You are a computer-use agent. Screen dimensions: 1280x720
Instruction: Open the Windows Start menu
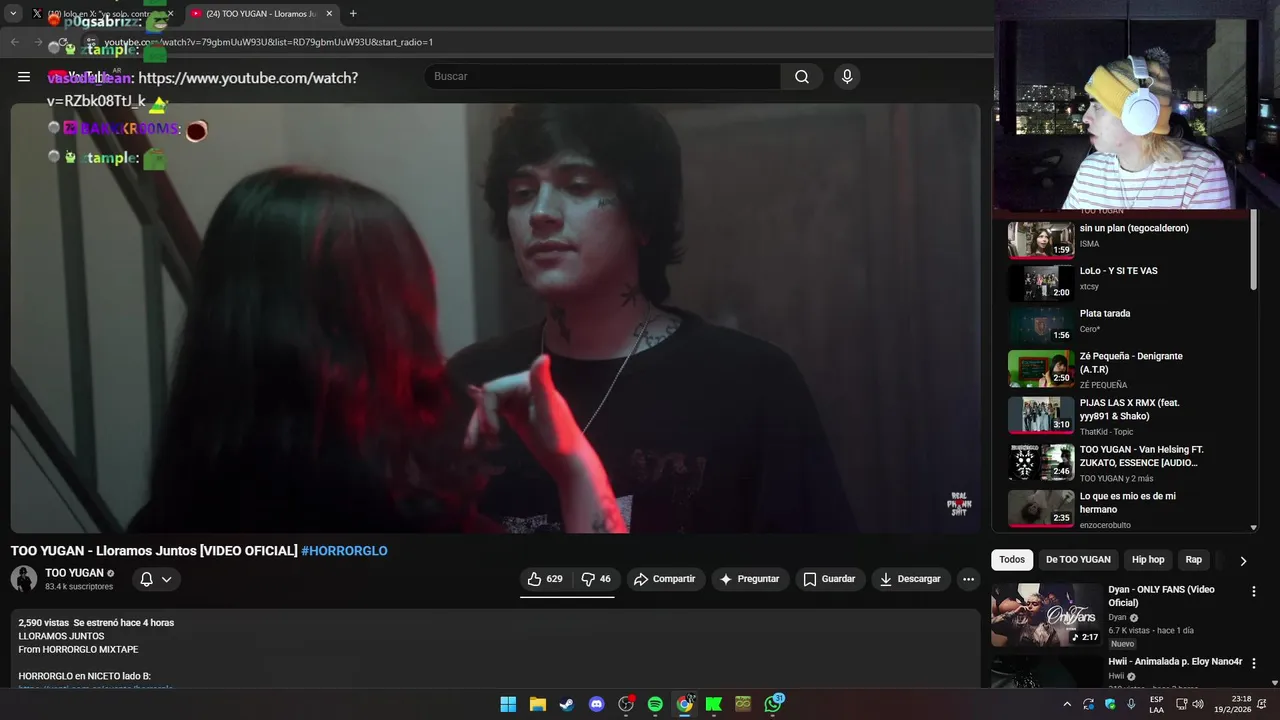tap(508, 704)
